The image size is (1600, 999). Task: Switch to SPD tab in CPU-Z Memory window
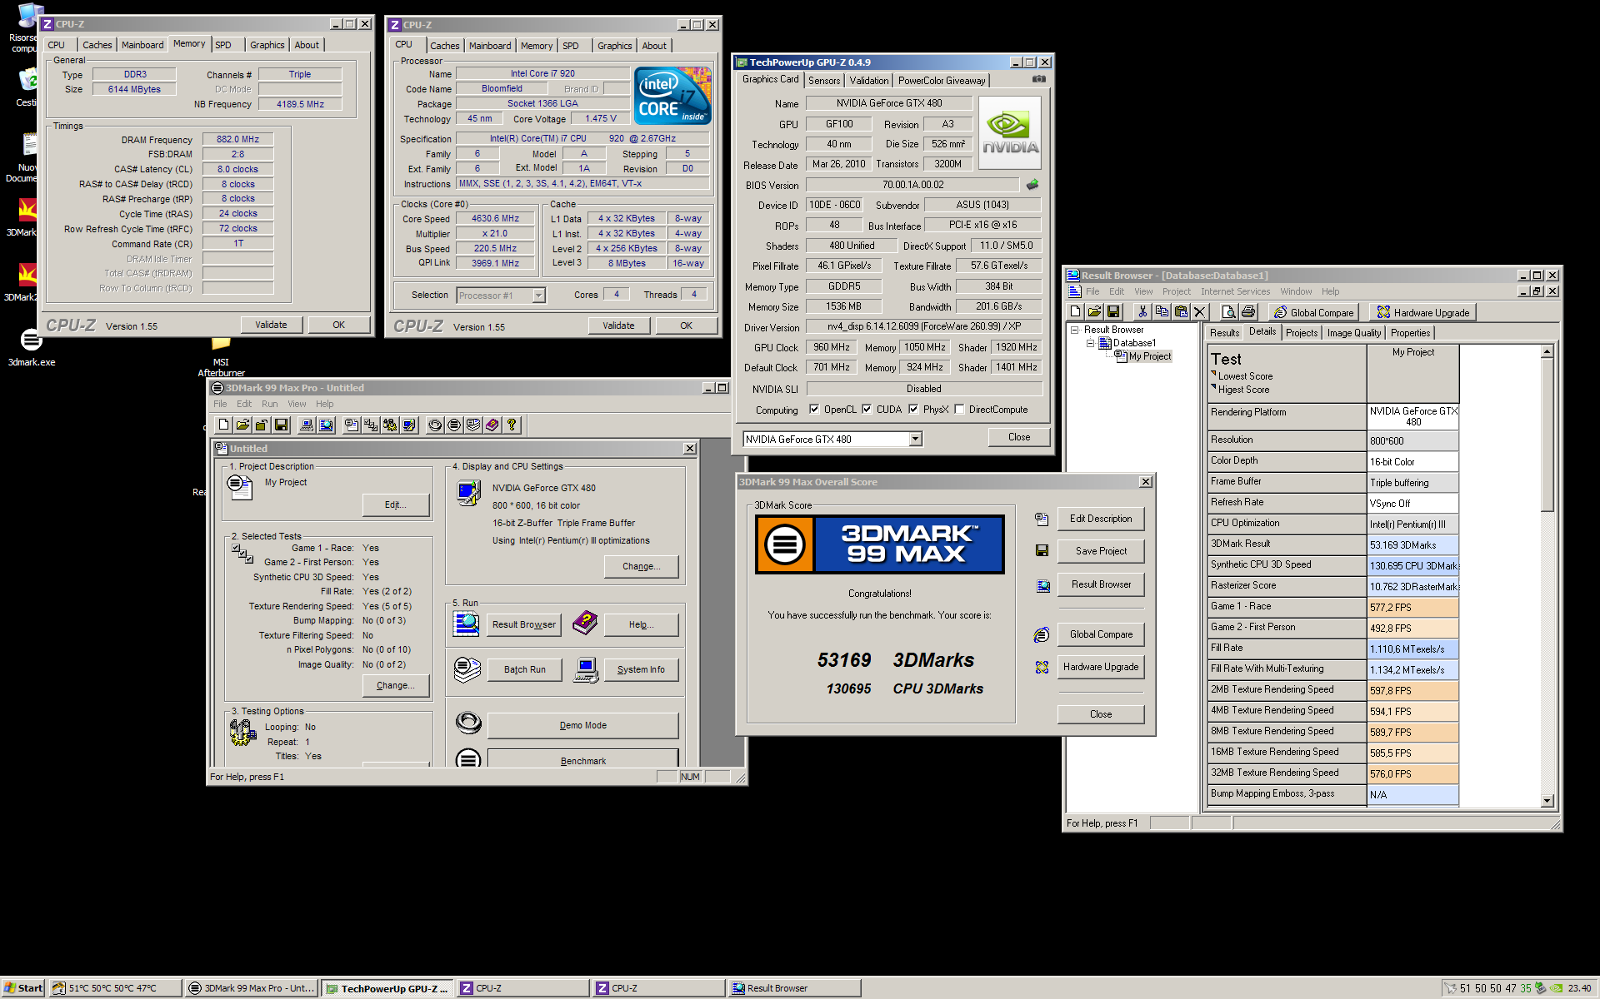tap(223, 45)
